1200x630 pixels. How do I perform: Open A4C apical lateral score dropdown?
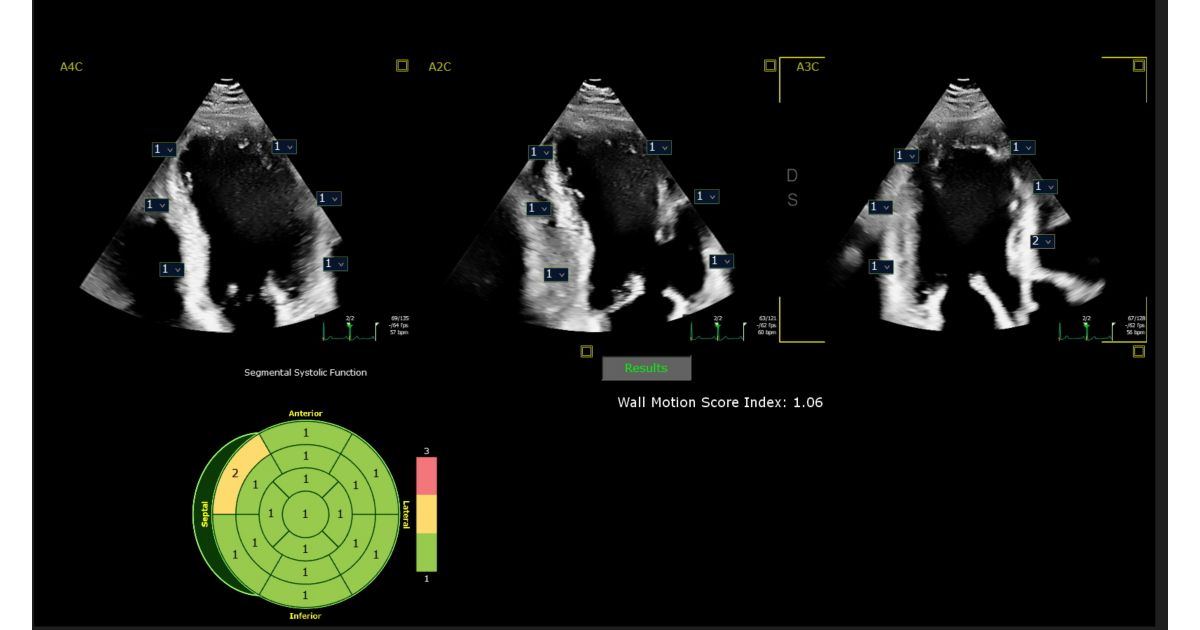tap(285, 146)
